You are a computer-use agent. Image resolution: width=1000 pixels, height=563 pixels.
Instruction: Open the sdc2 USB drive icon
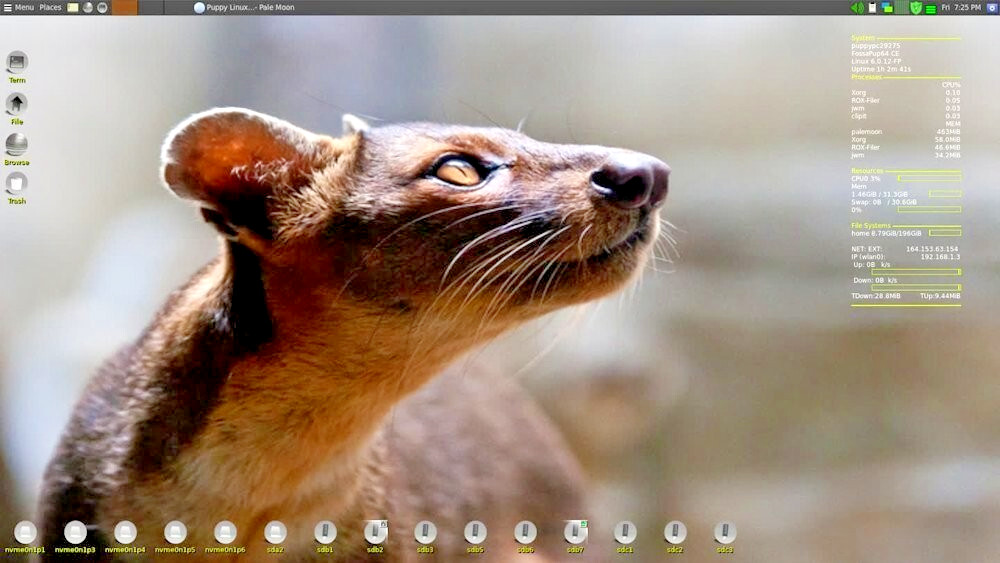point(675,536)
